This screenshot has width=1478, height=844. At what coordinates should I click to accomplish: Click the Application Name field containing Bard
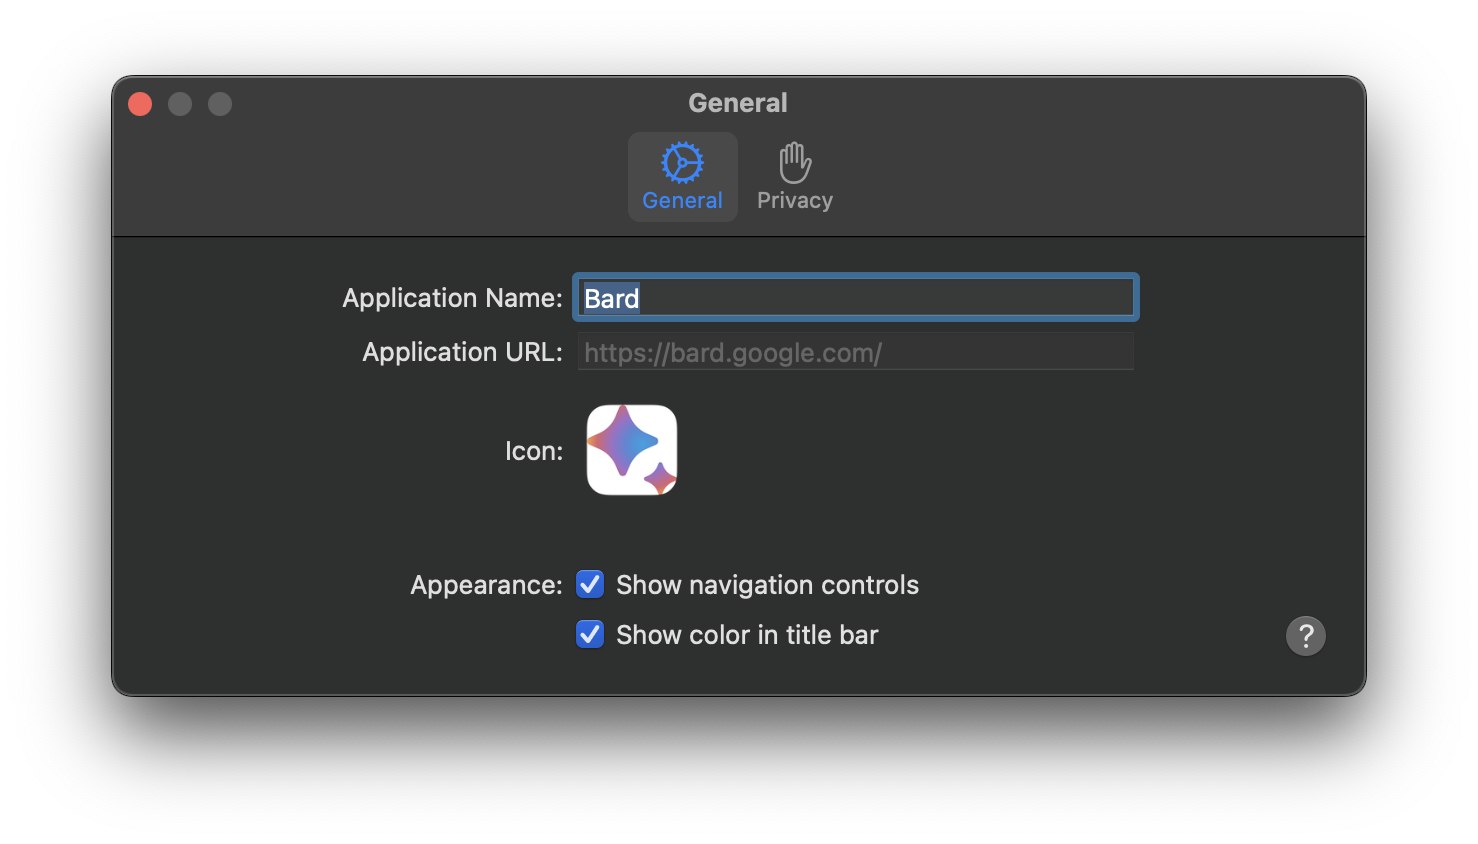click(856, 298)
